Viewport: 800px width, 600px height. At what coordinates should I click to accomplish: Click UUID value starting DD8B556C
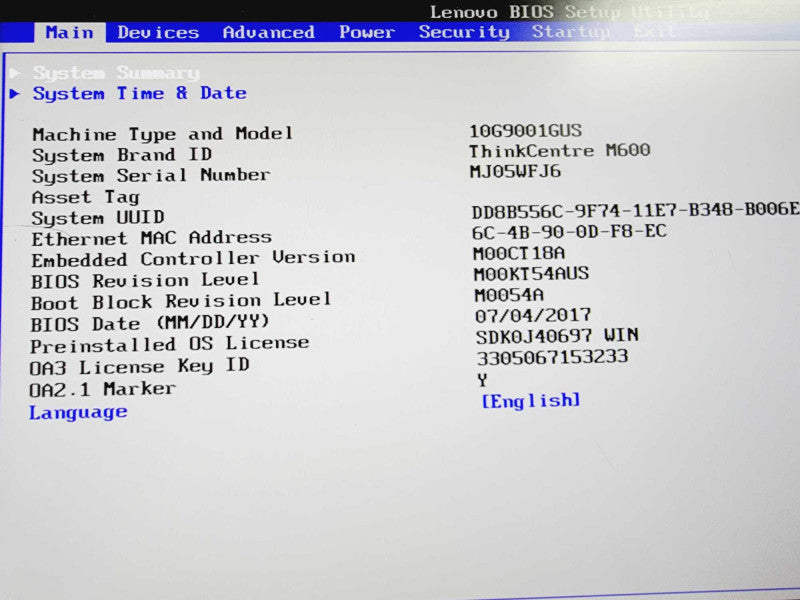point(636,210)
